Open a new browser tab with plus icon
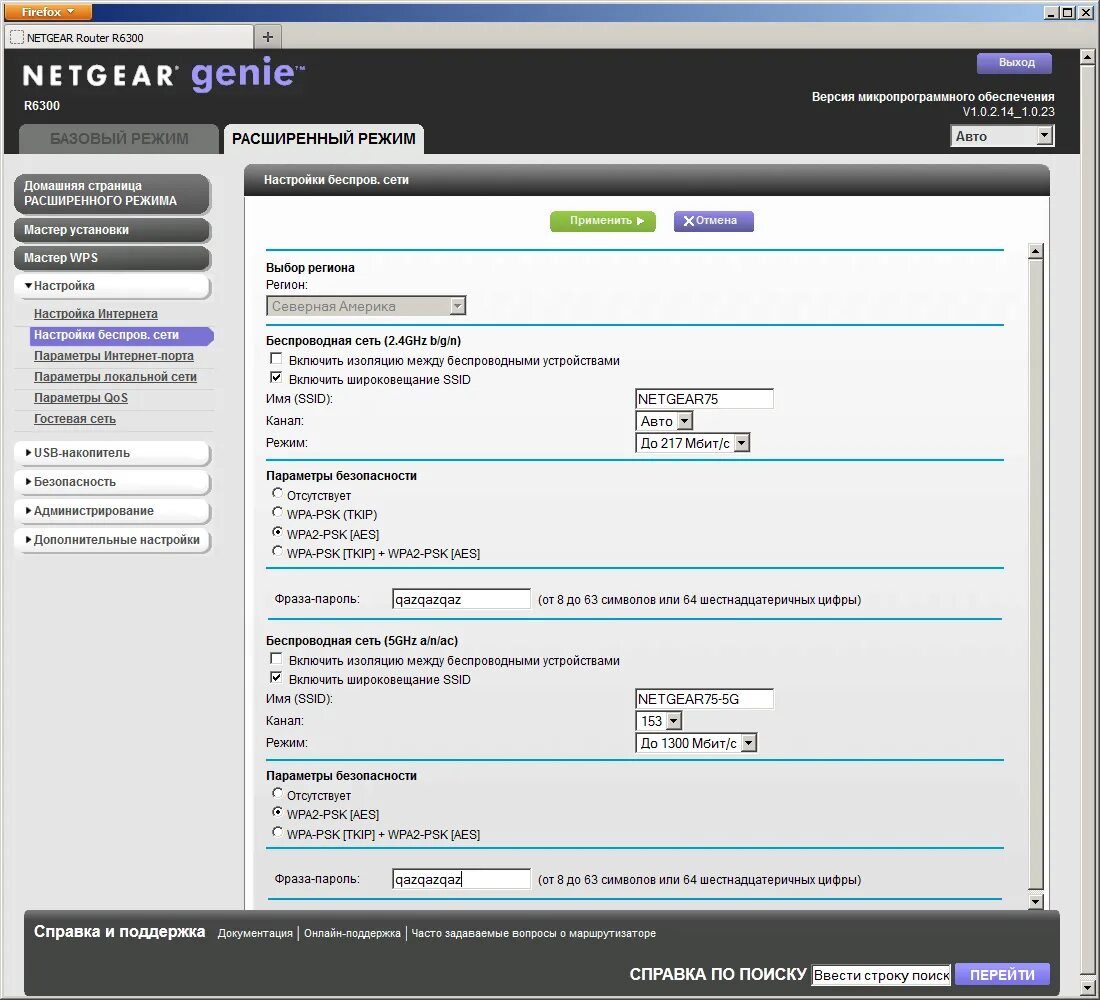Image resolution: width=1100 pixels, height=1000 pixels. (267, 36)
